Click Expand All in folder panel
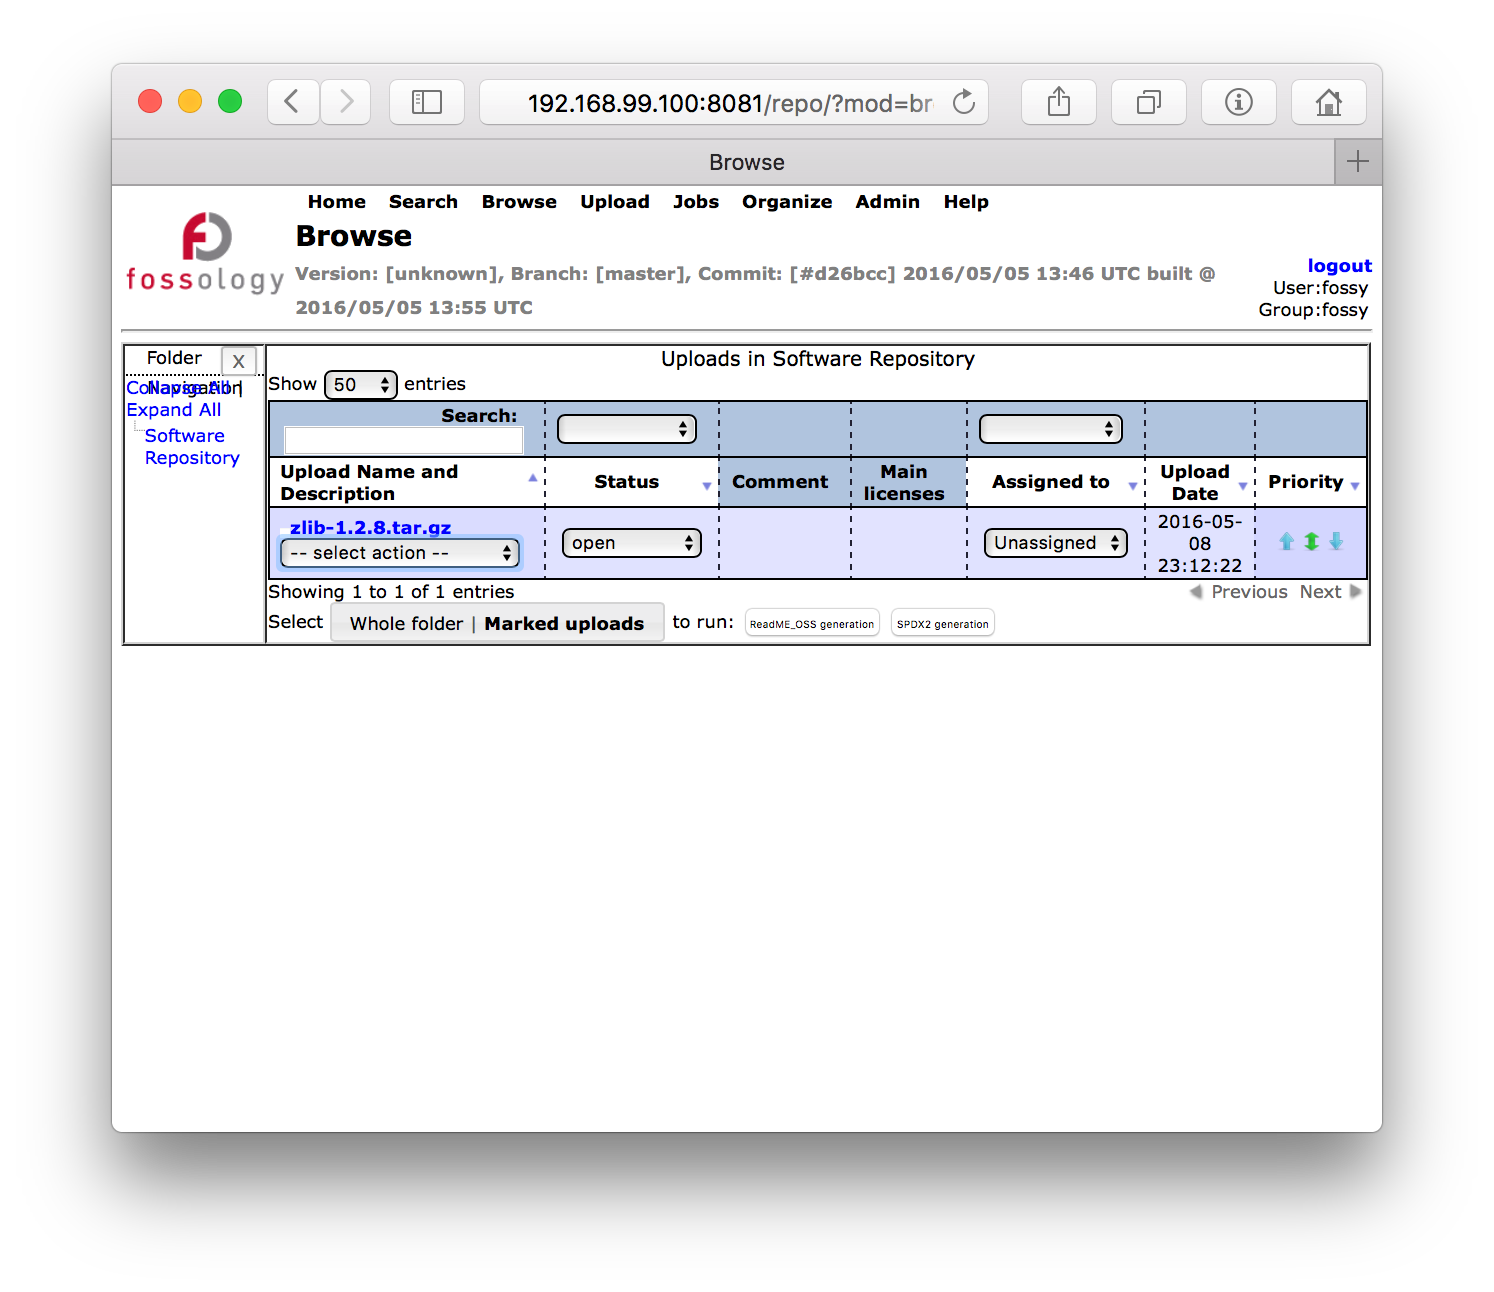 [174, 410]
